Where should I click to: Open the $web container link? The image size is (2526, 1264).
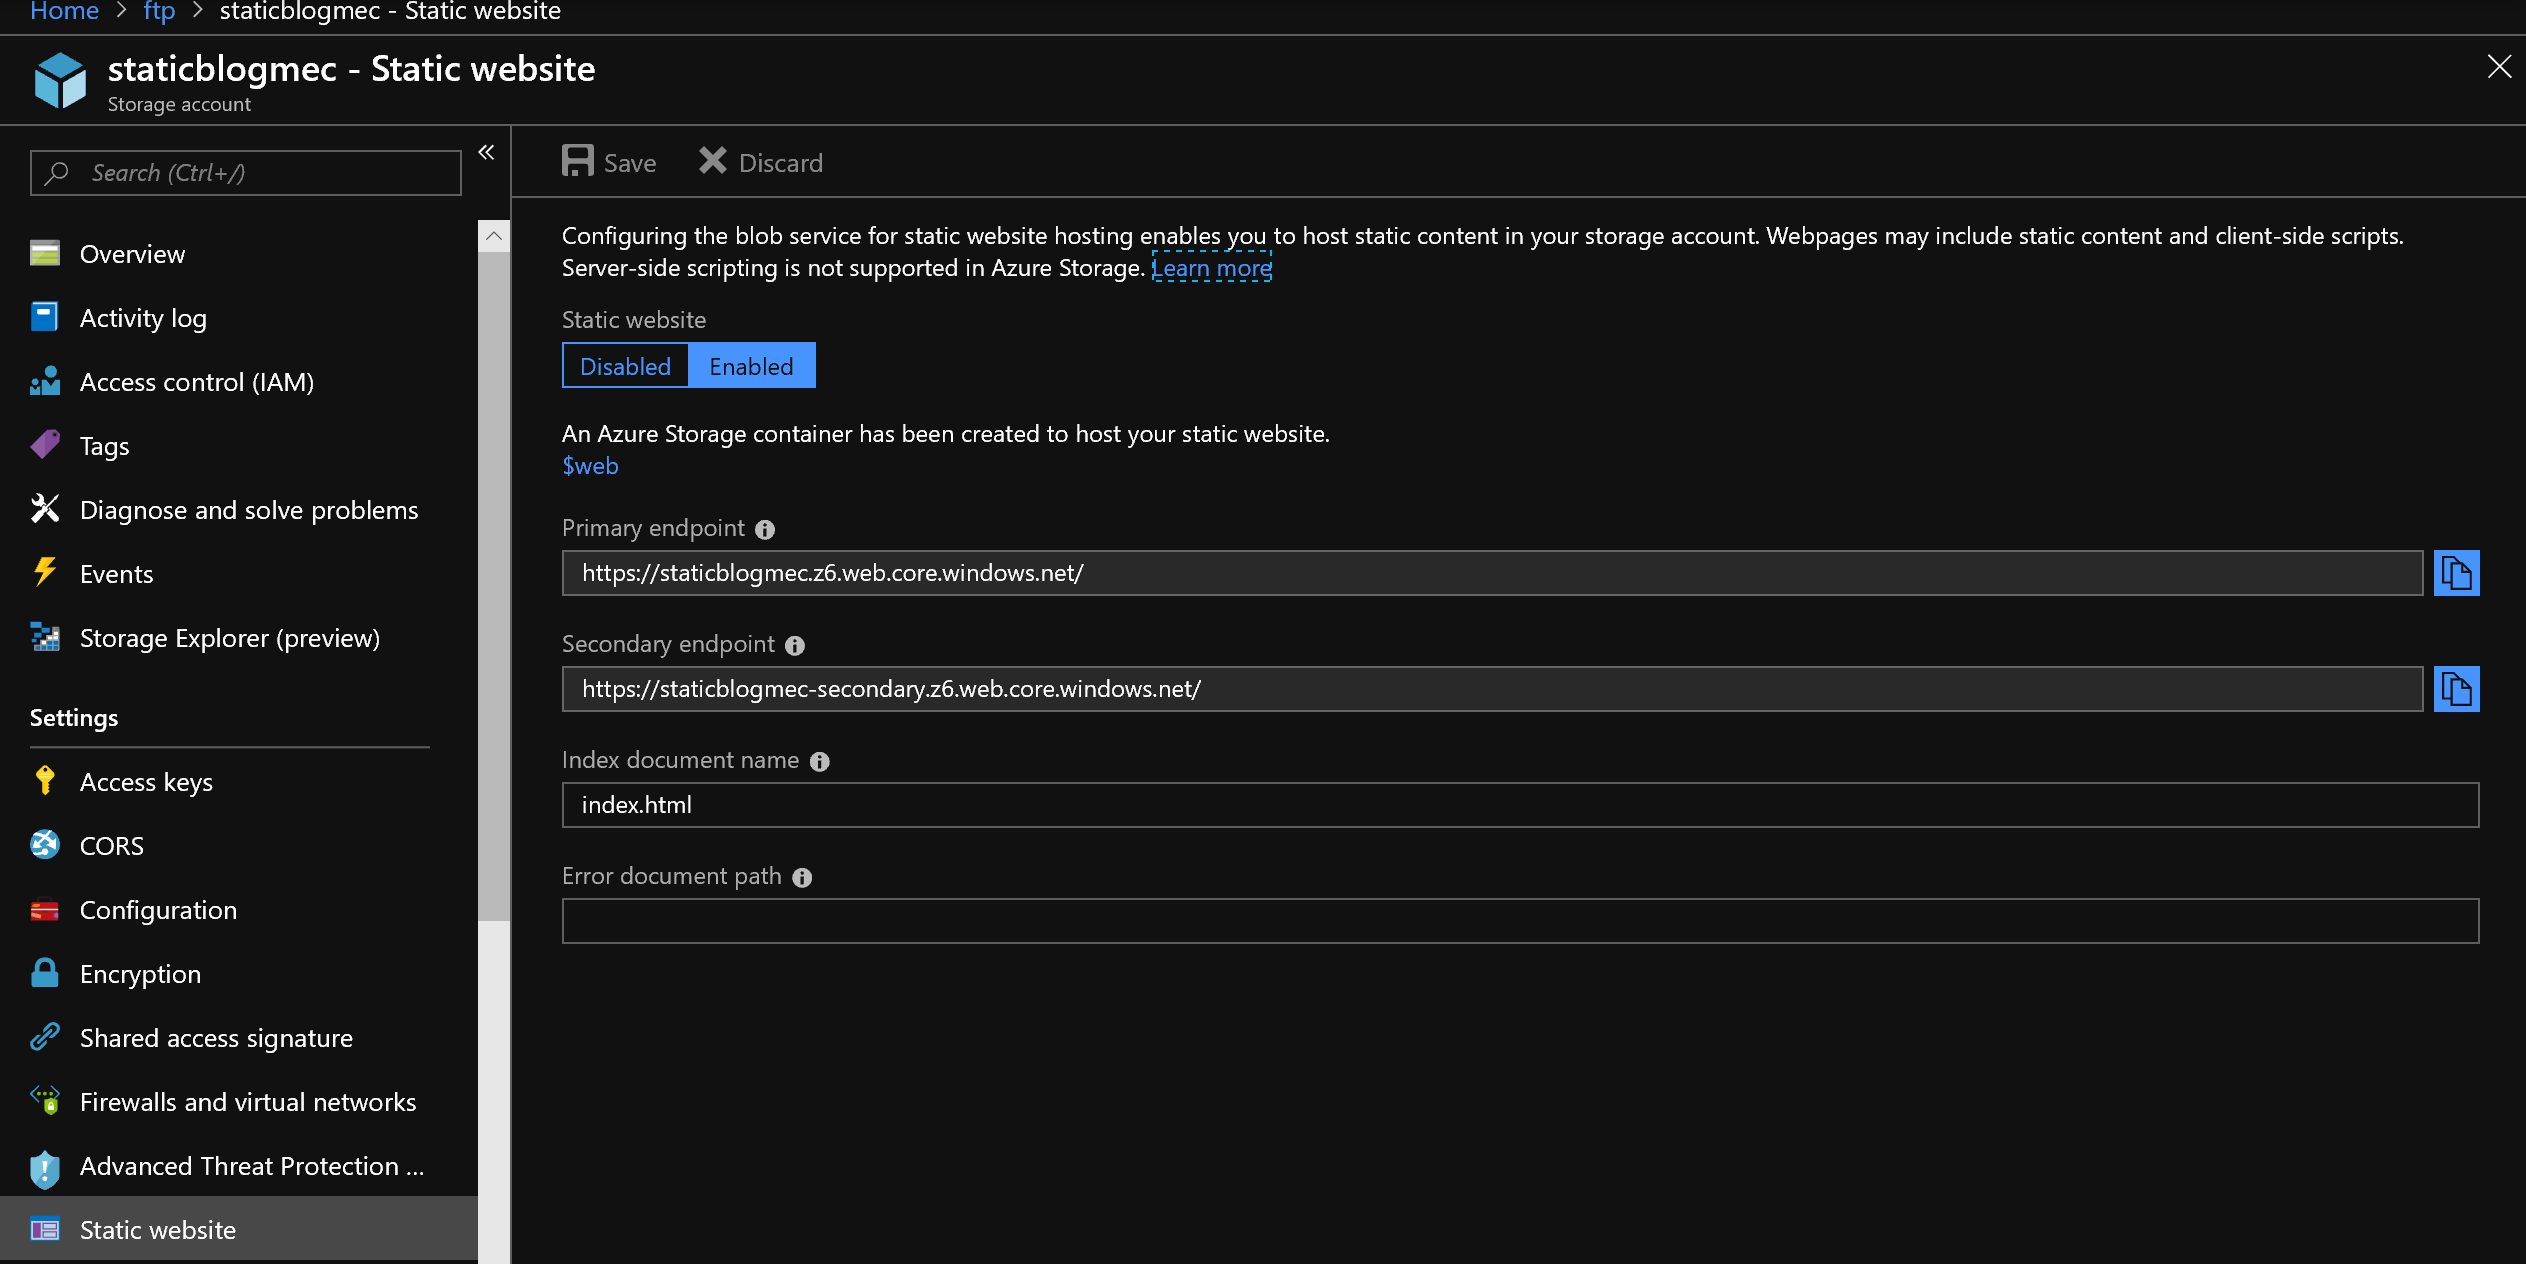click(x=590, y=466)
